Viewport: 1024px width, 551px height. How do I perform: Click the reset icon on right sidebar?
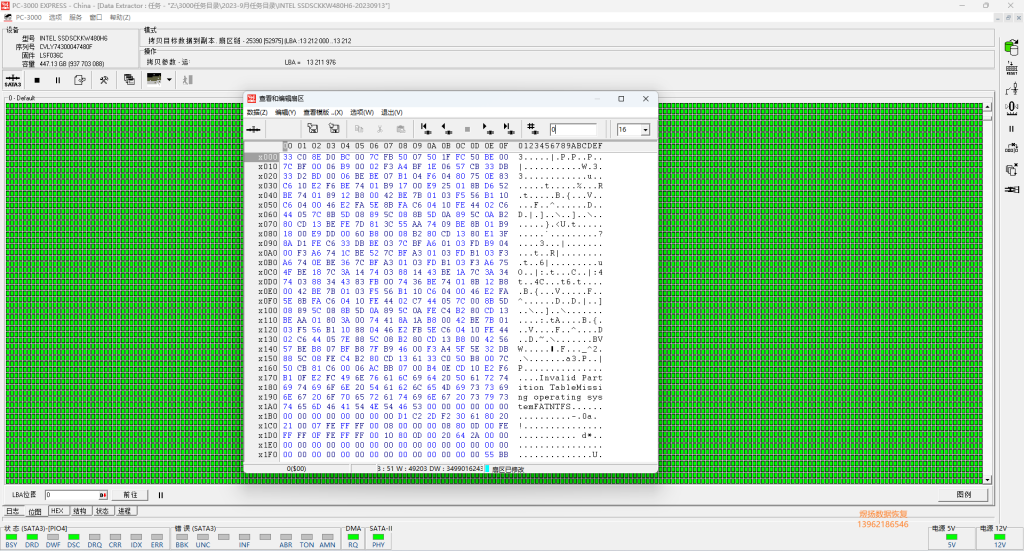1012,68
